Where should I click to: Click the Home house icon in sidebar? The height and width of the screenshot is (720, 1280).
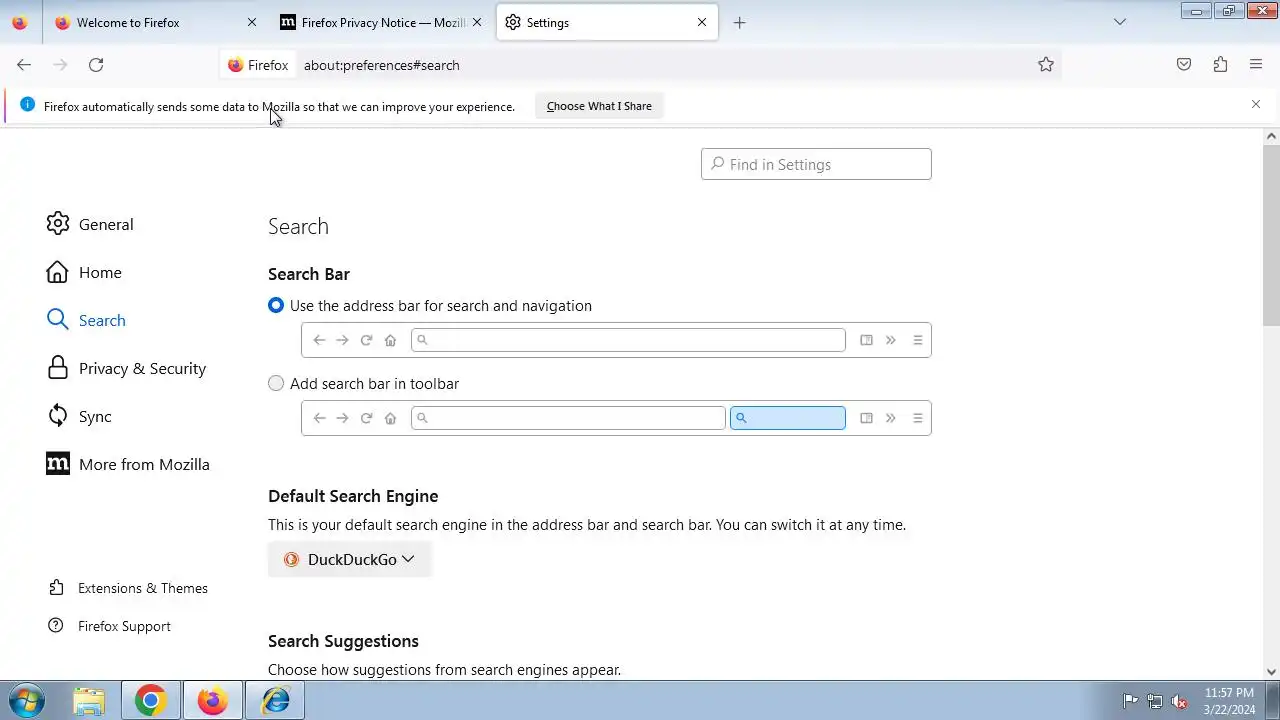(58, 272)
